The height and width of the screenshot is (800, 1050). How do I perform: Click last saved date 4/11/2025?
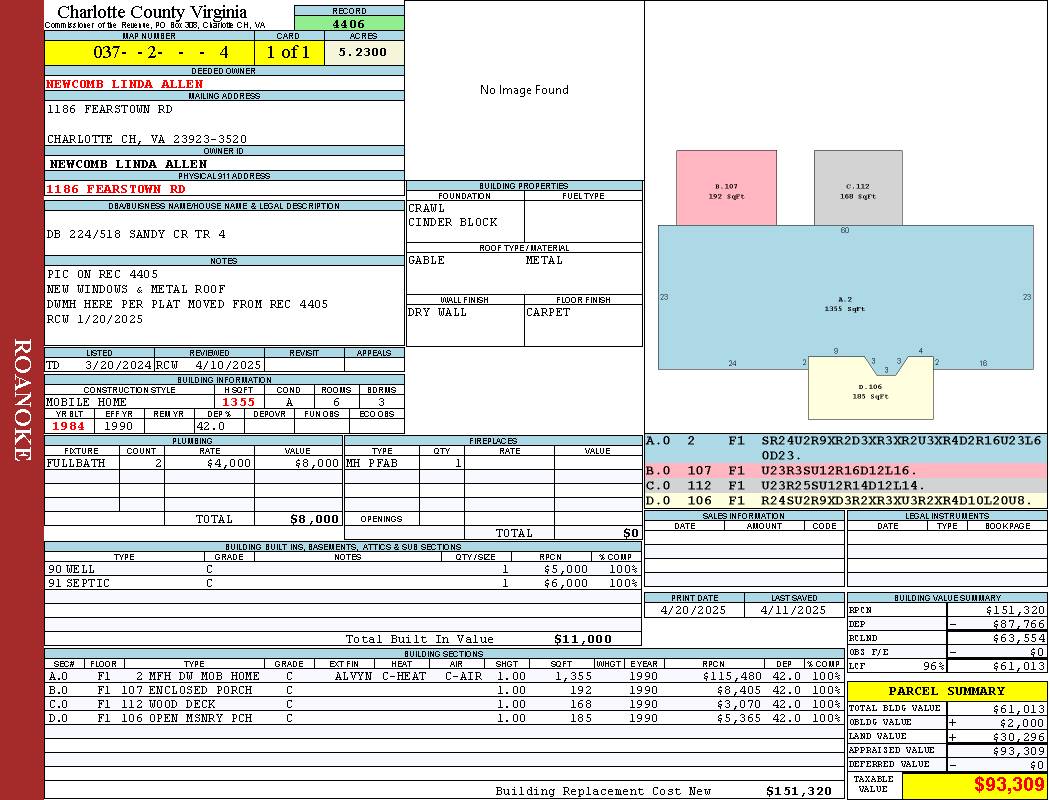[794, 611]
